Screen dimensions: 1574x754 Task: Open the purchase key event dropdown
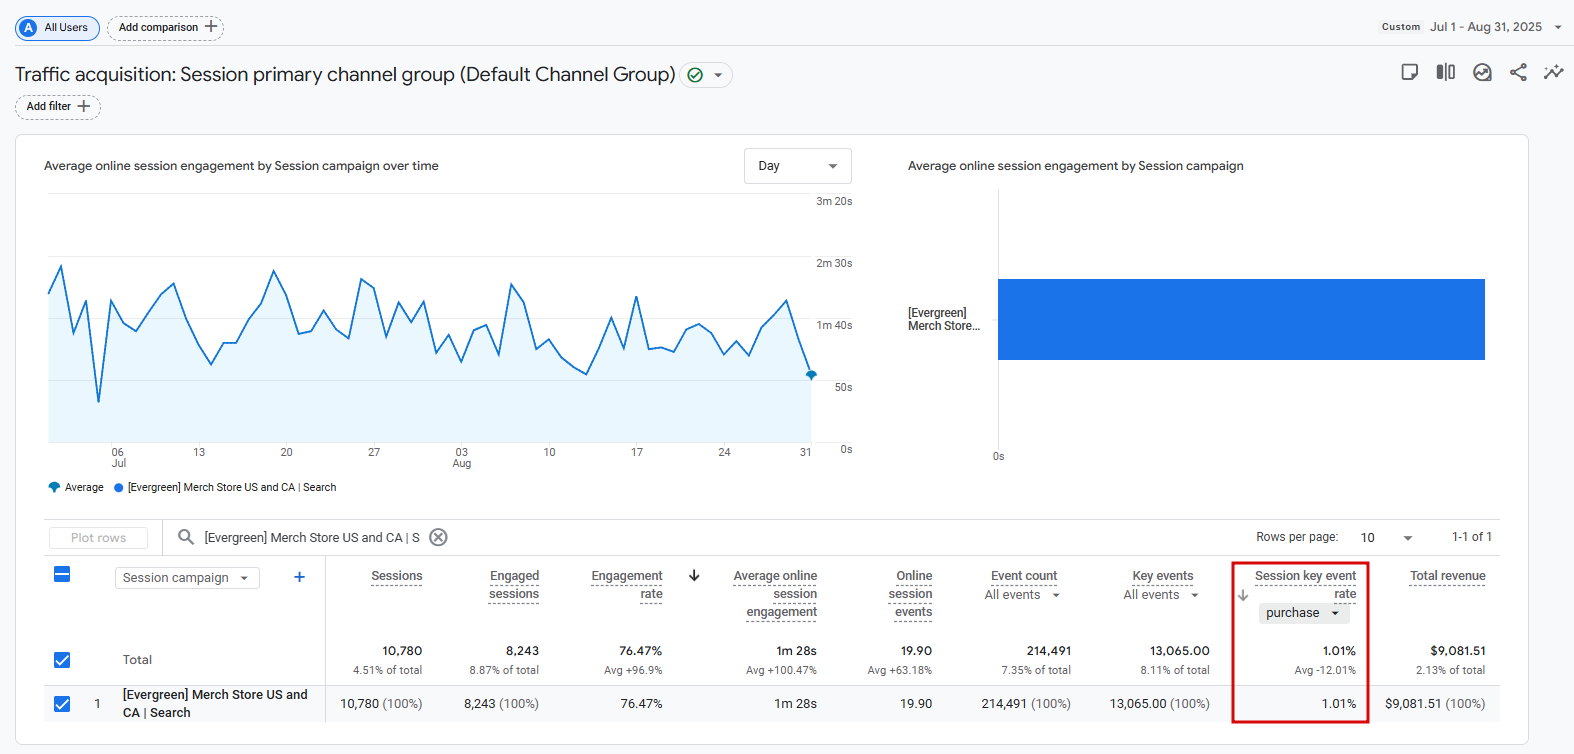click(1302, 613)
